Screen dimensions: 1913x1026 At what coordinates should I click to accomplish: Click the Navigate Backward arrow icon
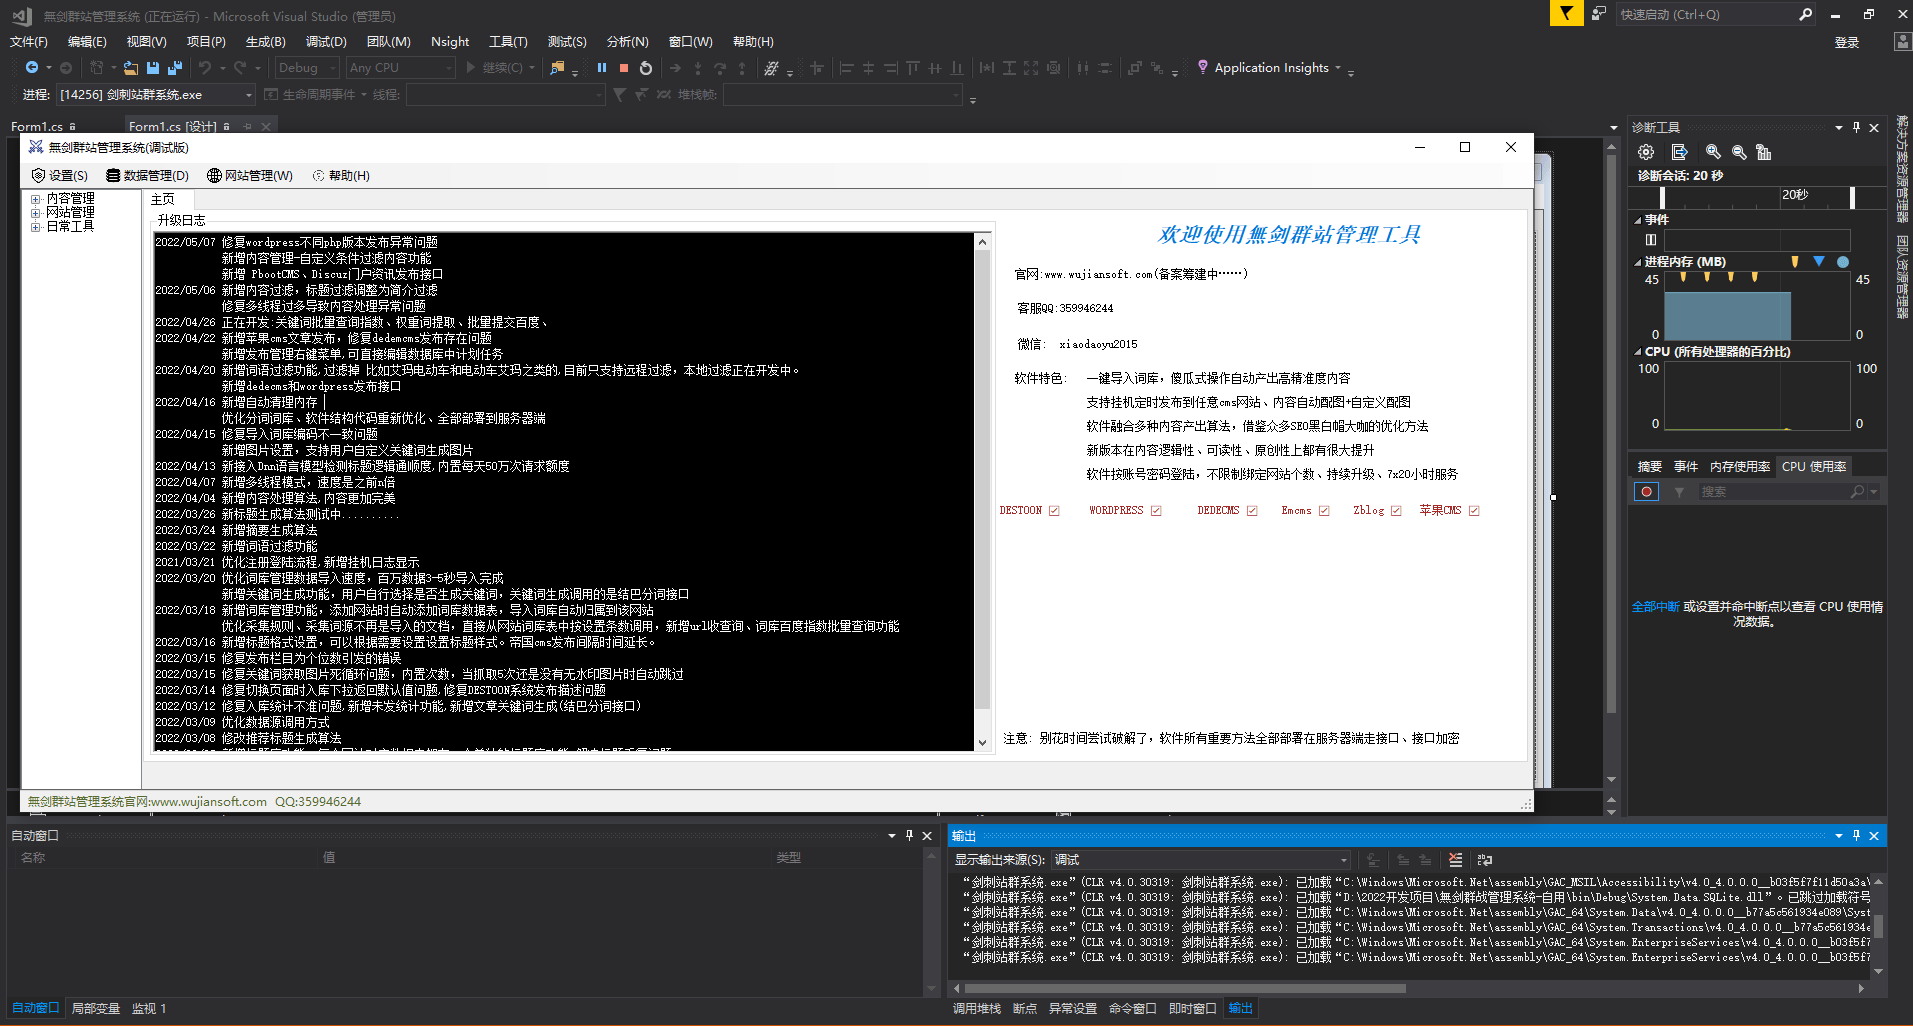(x=32, y=68)
